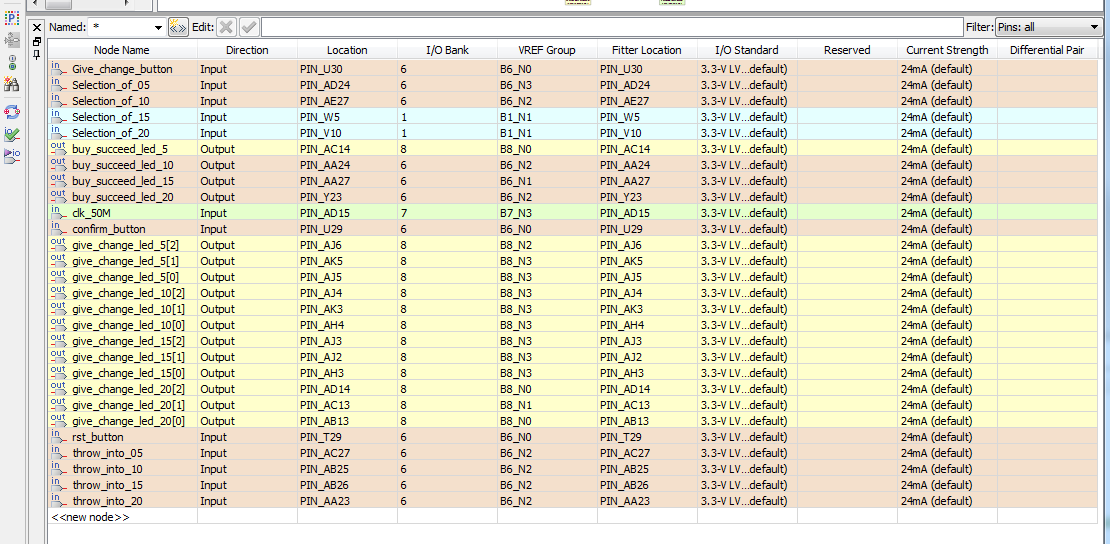Click the horizontal scrollbar thumb at top
The width and height of the screenshot is (1110, 544).
point(60,4)
